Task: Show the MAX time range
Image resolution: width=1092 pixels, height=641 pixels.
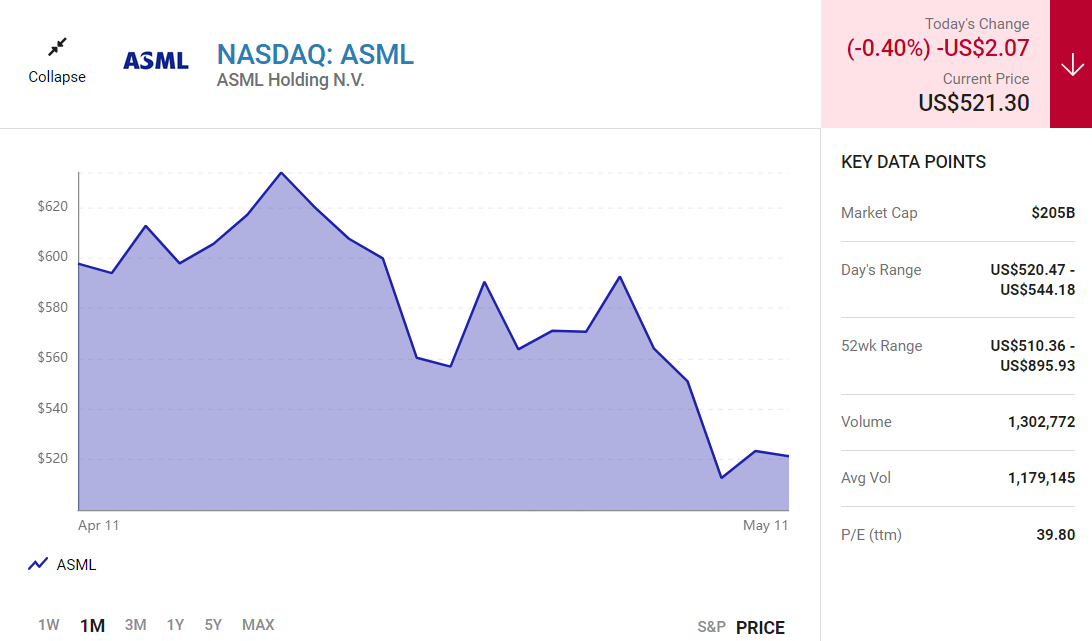Action: (258, 625)
